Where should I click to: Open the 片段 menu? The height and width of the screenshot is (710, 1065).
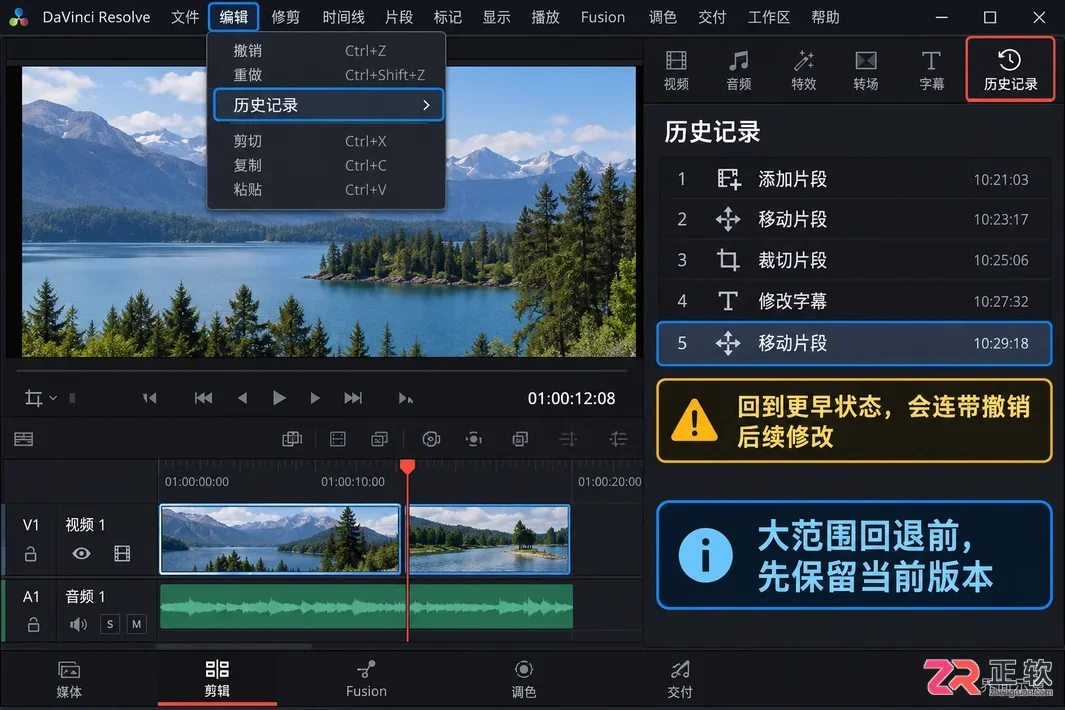pos(399,17)
